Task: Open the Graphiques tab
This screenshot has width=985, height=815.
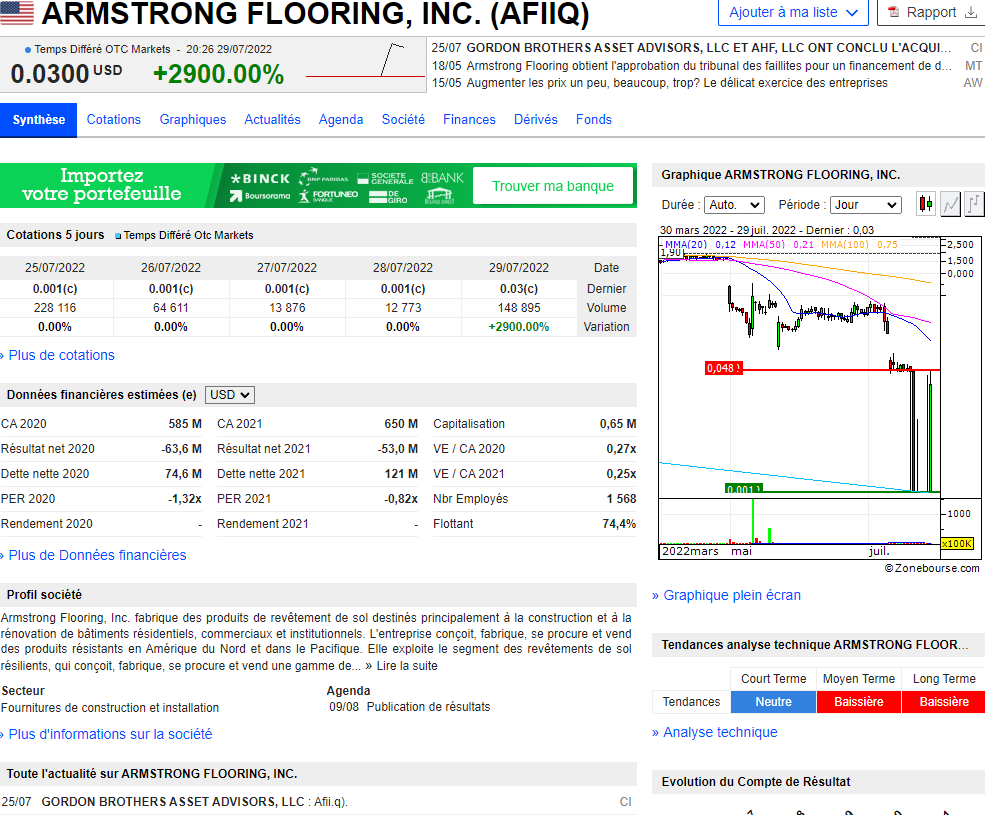Action: [193, 119]
